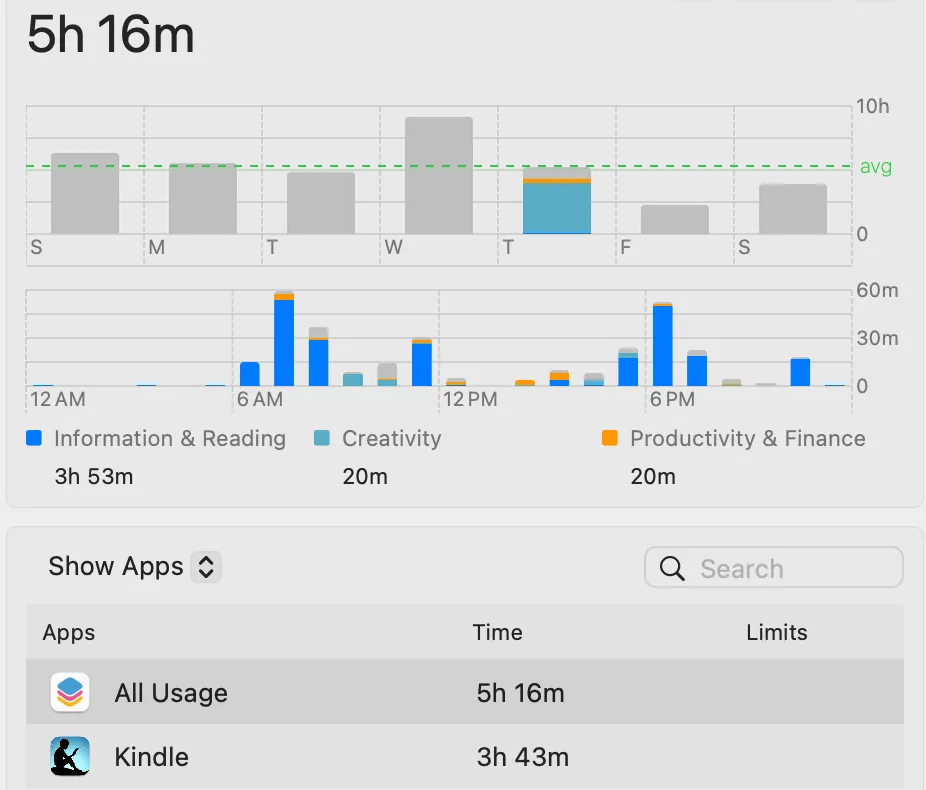Click the Information & Reading blue swatch
Viewport: 926px width, 790px height.
[35, 438]
